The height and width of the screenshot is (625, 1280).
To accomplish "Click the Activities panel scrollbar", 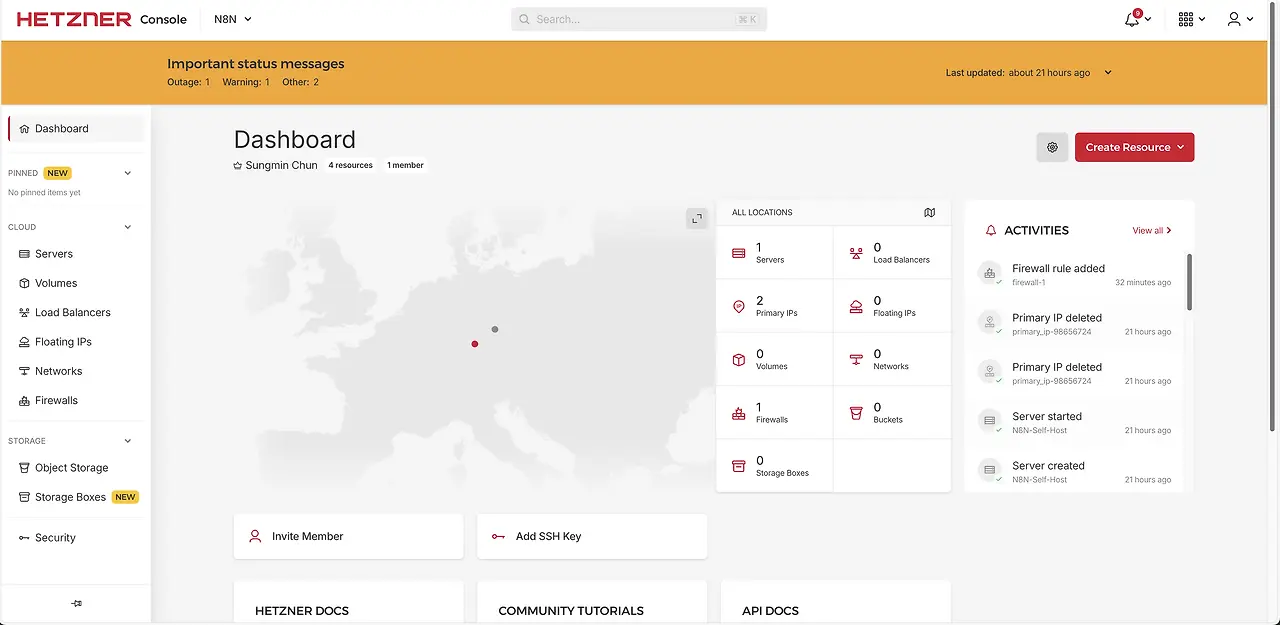I will coord(1189,281).
